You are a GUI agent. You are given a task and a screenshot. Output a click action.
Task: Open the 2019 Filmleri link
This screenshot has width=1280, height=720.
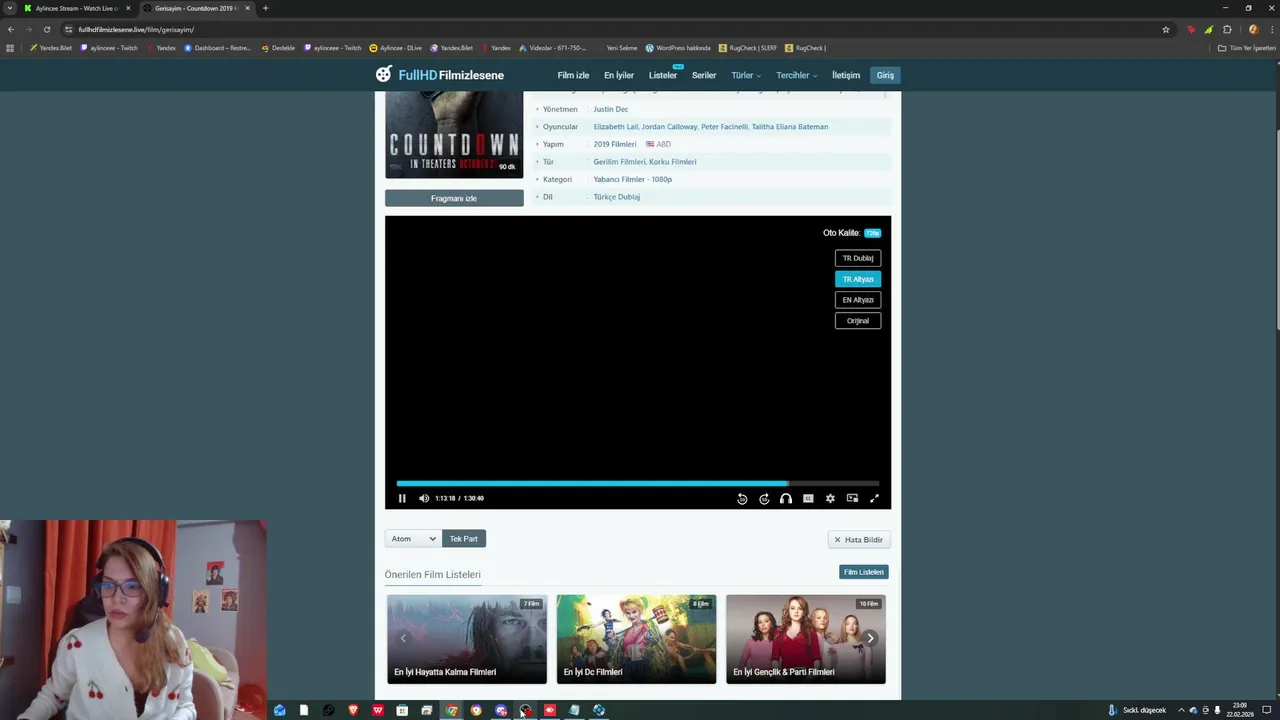click(x=614, y=144)
